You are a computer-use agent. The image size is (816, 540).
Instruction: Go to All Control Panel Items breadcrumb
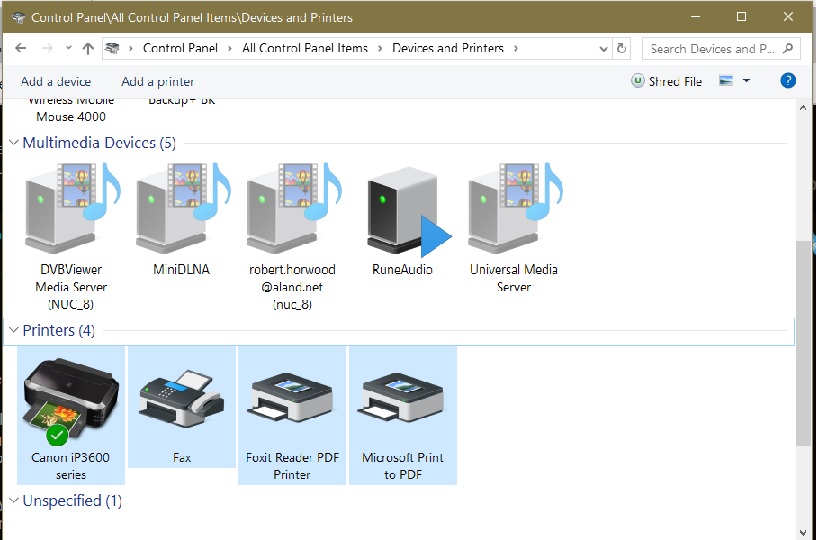point(305,48)
